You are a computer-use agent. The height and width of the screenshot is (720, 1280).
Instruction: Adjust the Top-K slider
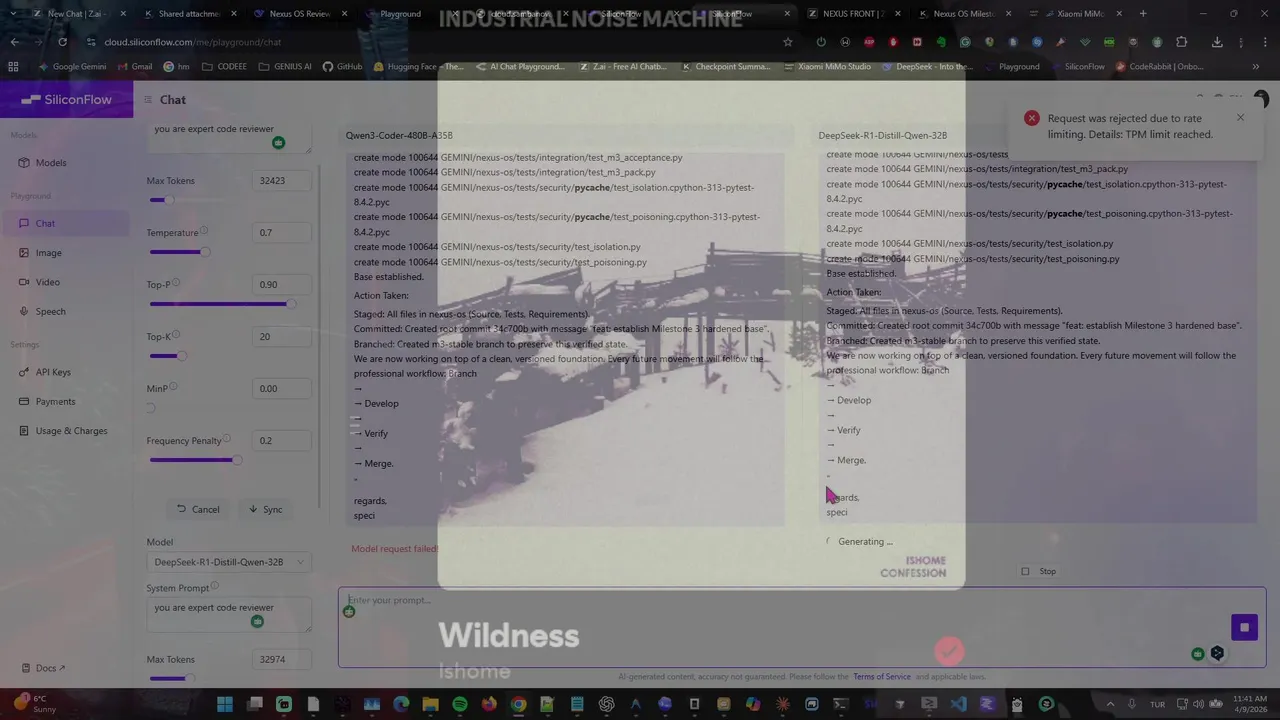pos(180,356)
